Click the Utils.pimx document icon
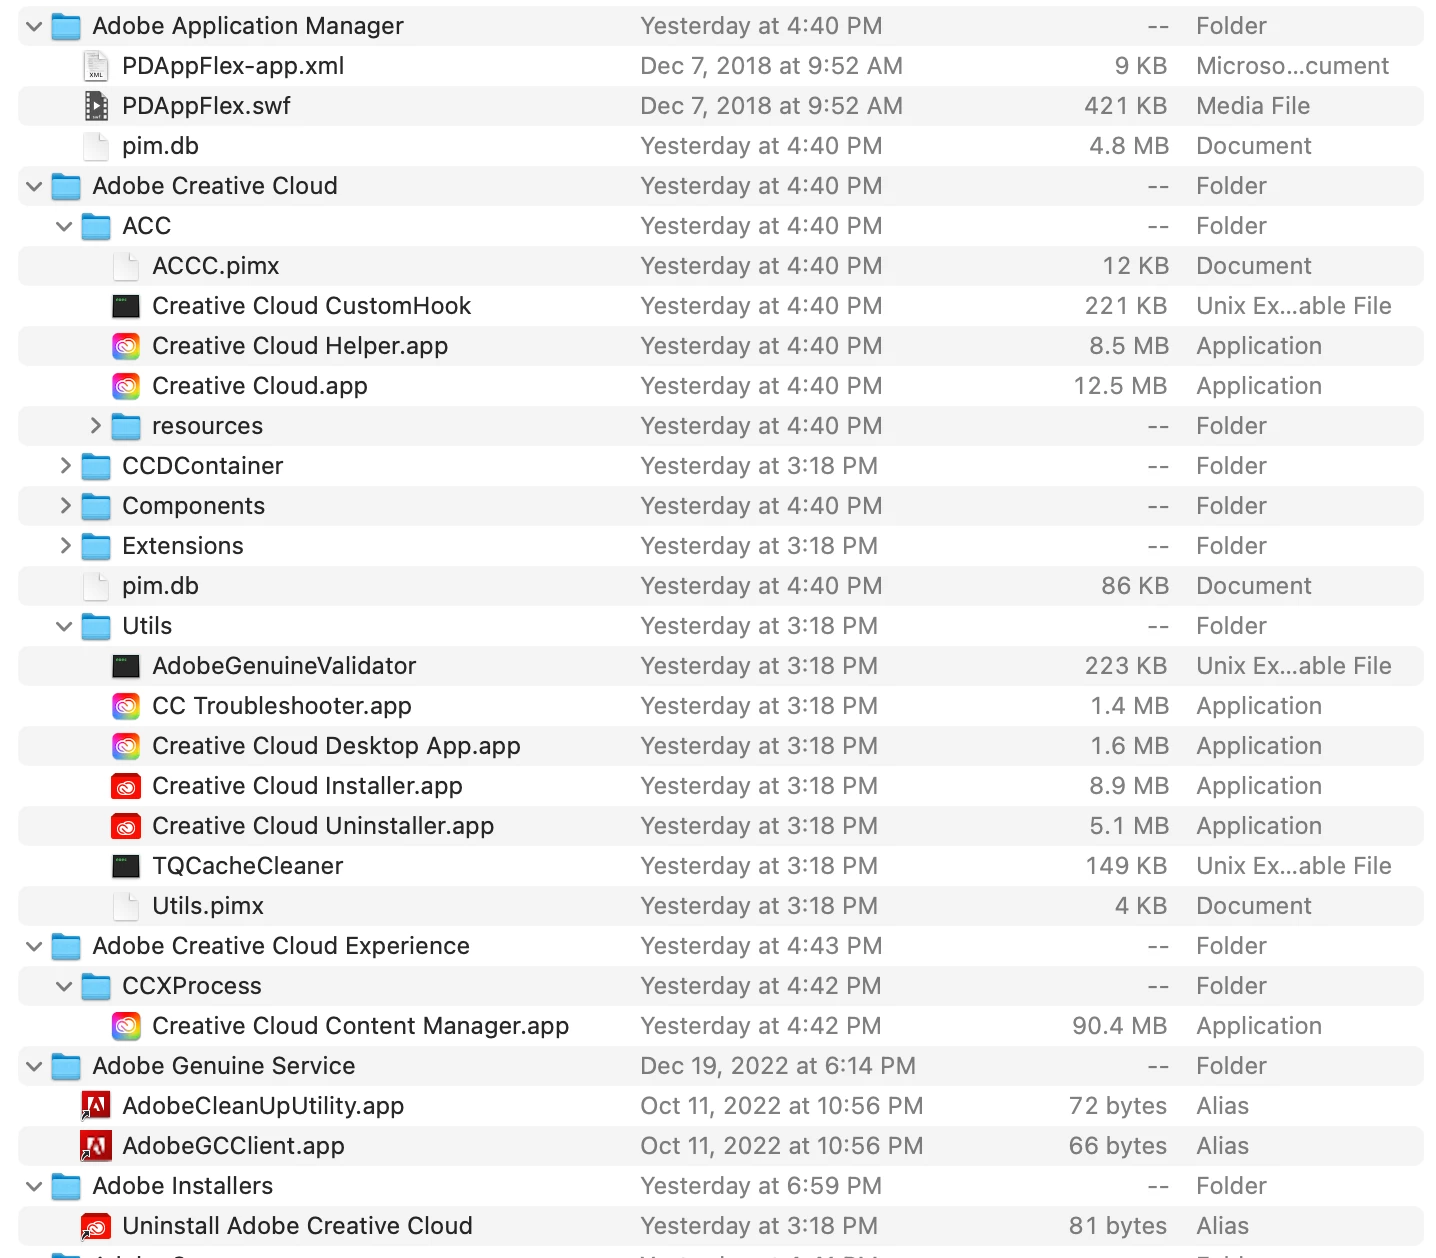This screenshot has height=1258, width=1436. coord(126,906)
